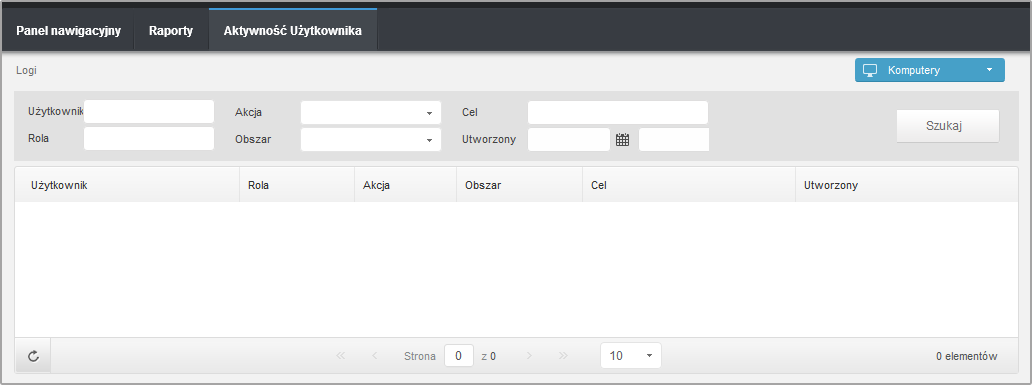Expand the Obszar dropdown list
Viewport: 1032px width, 385px height.
(x=371, y=140)
